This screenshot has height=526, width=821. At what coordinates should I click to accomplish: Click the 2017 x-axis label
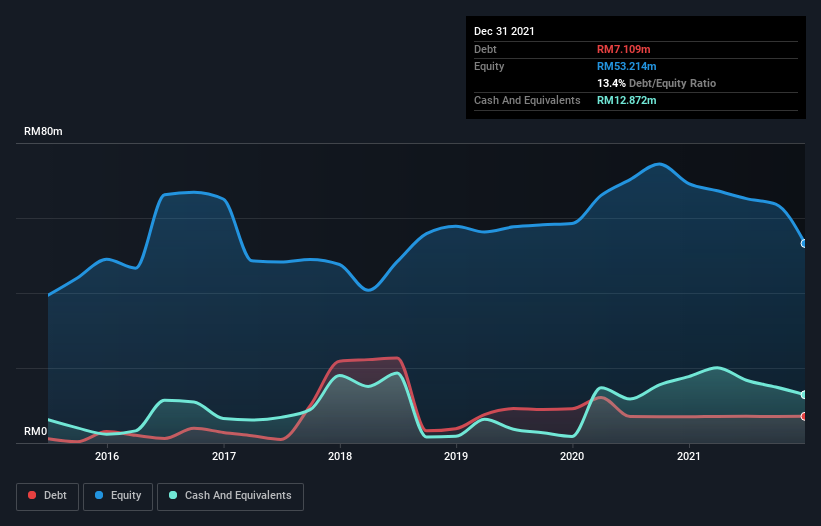pos(224,456)
